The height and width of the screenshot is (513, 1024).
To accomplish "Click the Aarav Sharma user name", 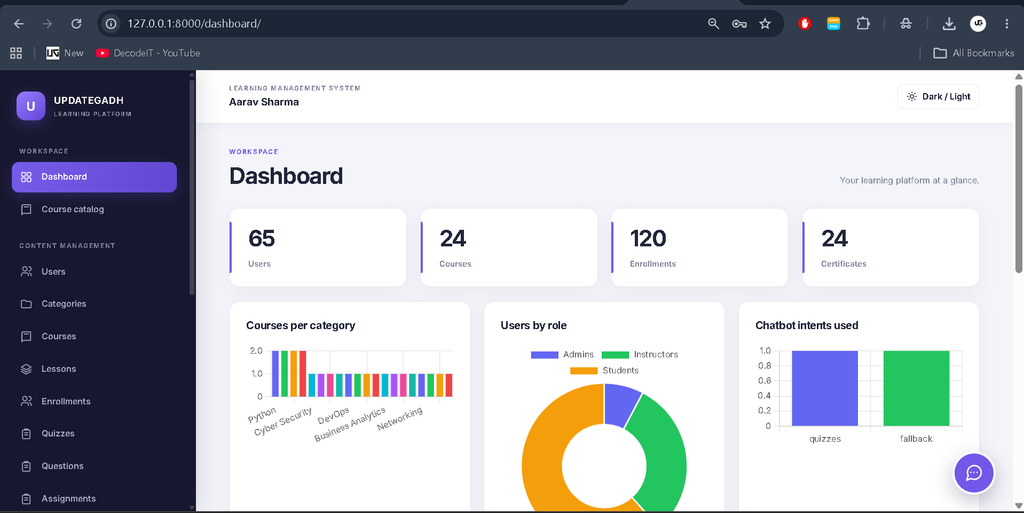I will pyautogui.click(x=264, y=102).
